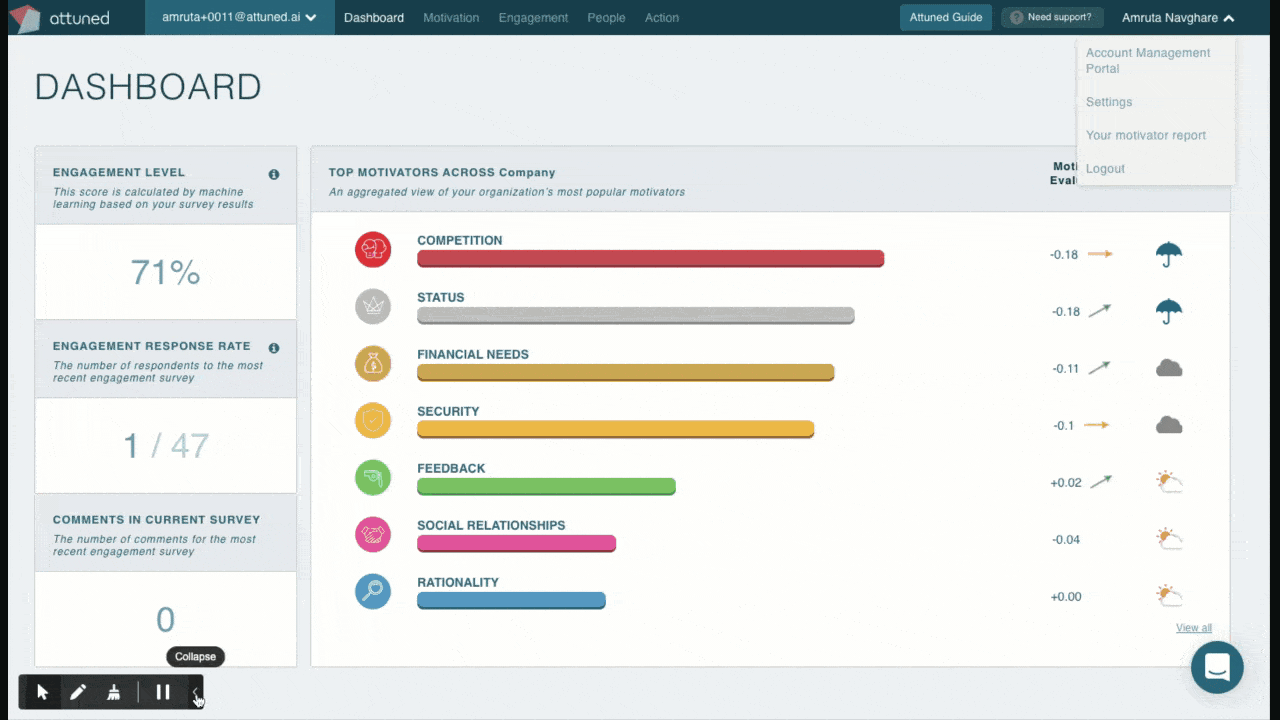Open the chat support bubble
The height and width of the screenshot is (720, 1280).
(1217, 667)
